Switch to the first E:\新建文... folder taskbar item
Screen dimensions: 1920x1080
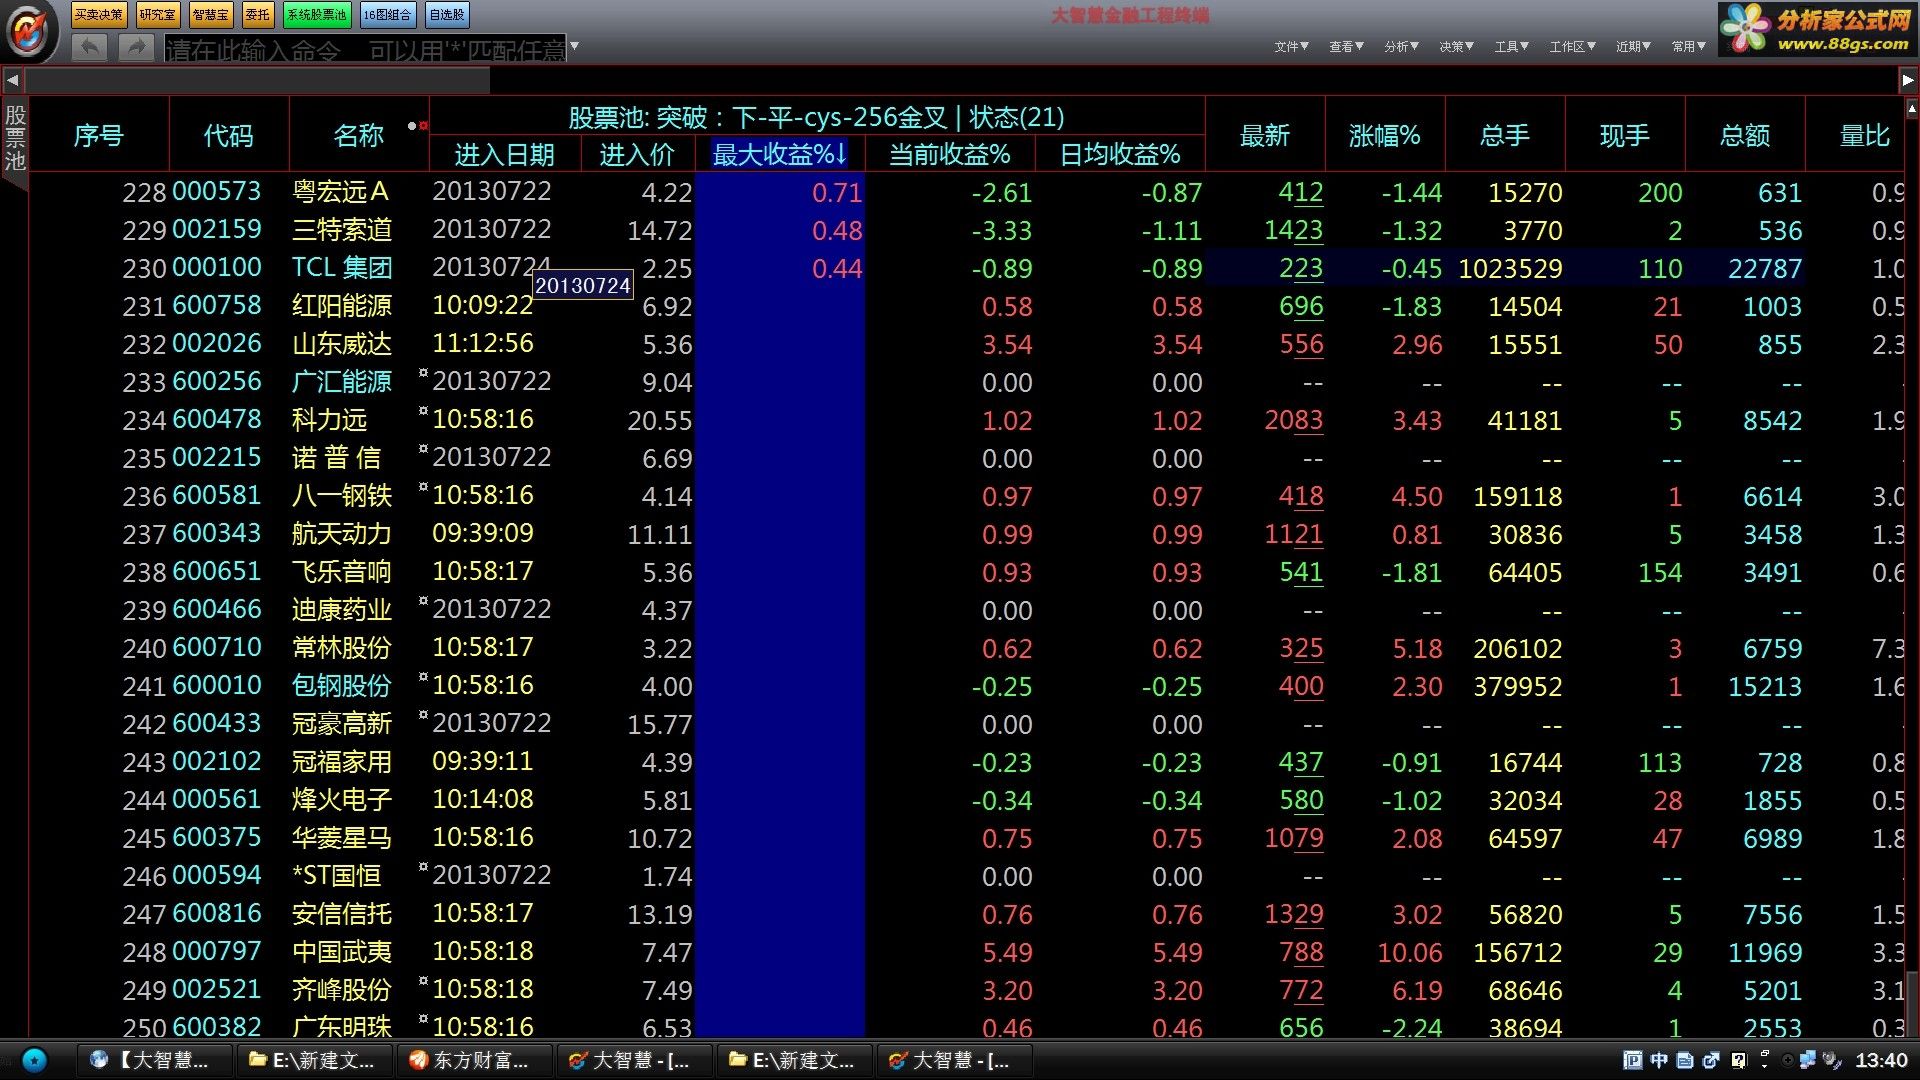(x=314, y=1060)
